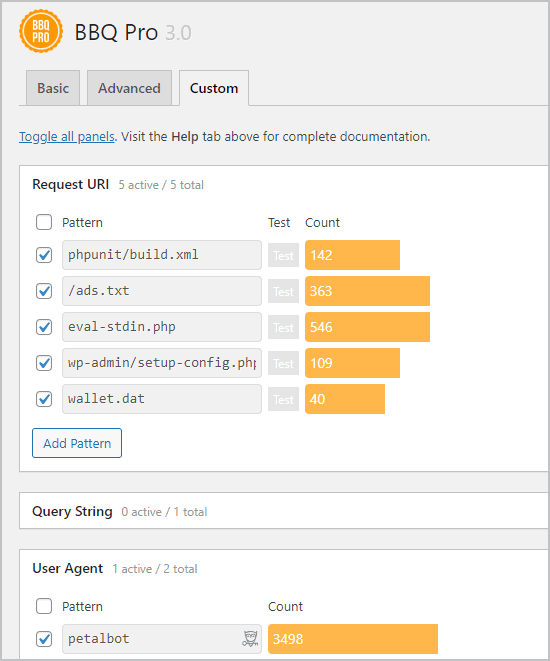The width and height of the screenshot is (550, 661).
Task: Click the 546 count bar
Action: click(x=368, y=327)
